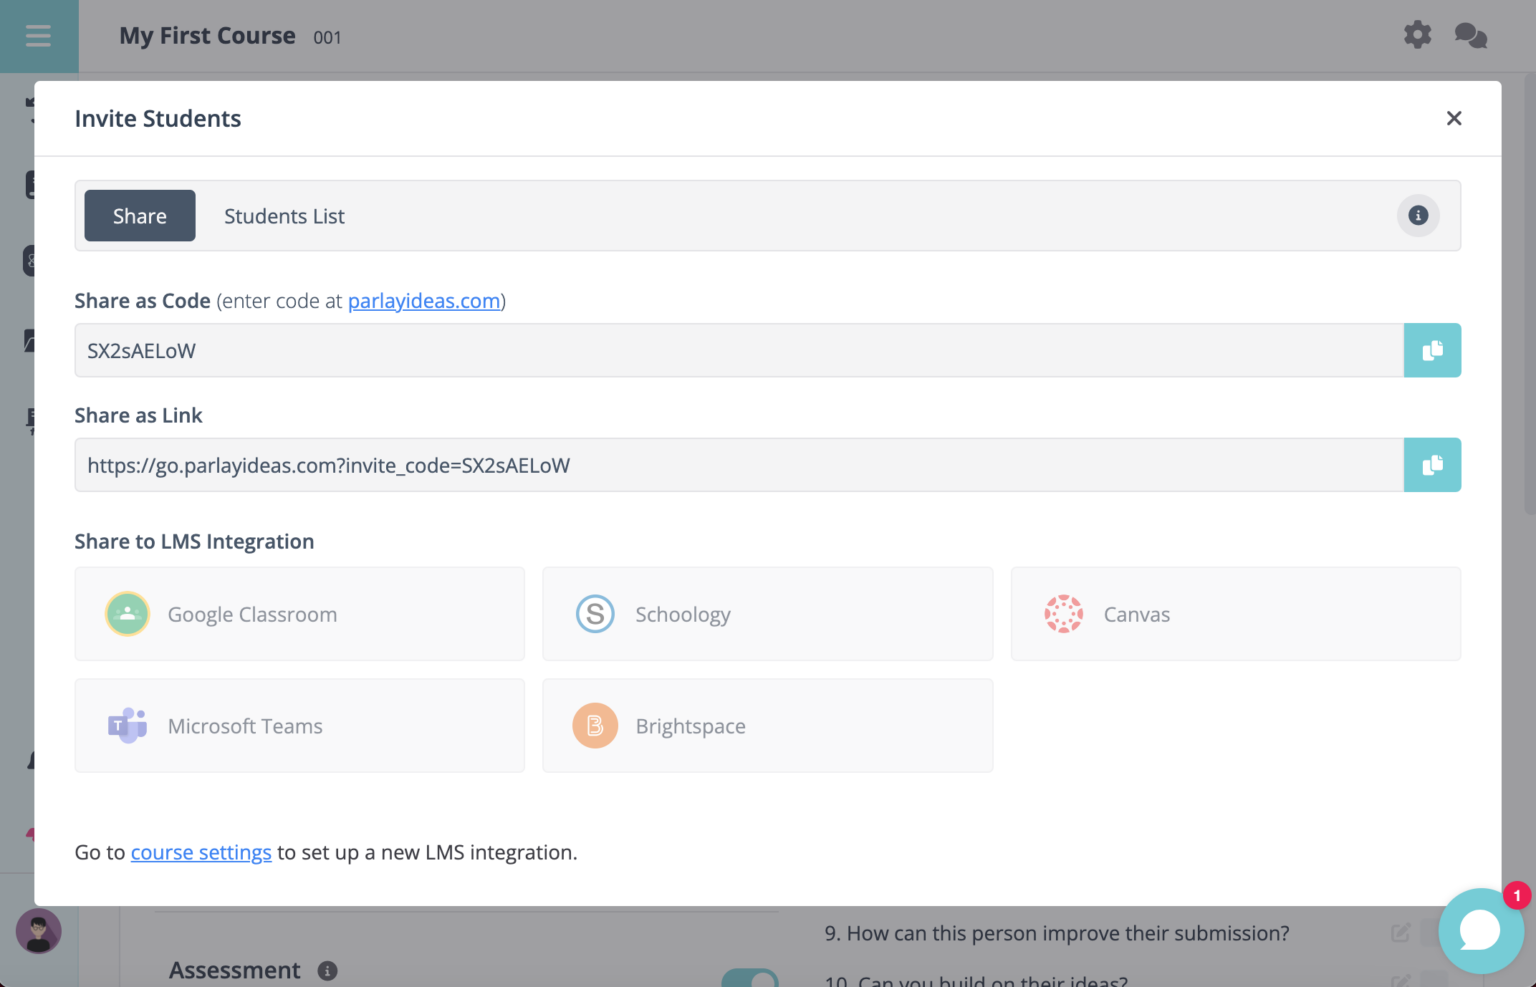The height and width of the screenshot is (987, 1536).
Task: Follow the course settings link
Action: 201,853
